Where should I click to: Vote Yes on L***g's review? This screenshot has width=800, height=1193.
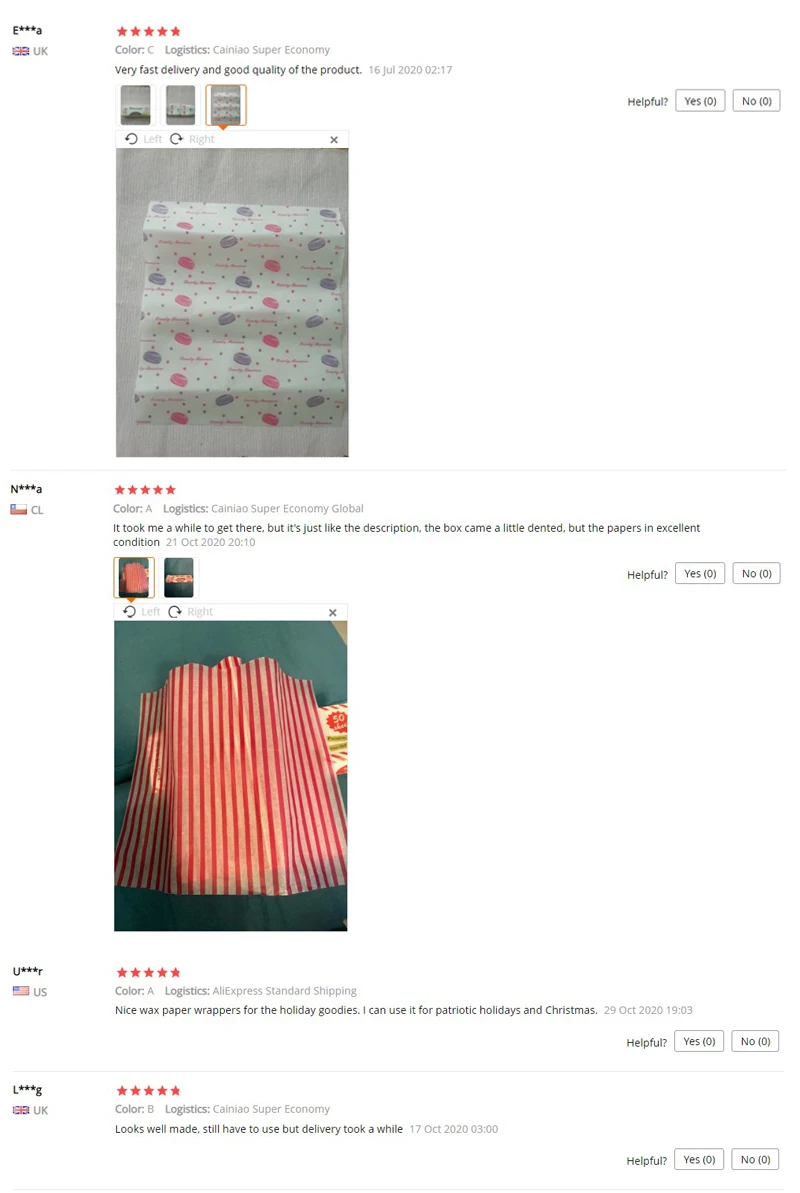pos(699,1160)
